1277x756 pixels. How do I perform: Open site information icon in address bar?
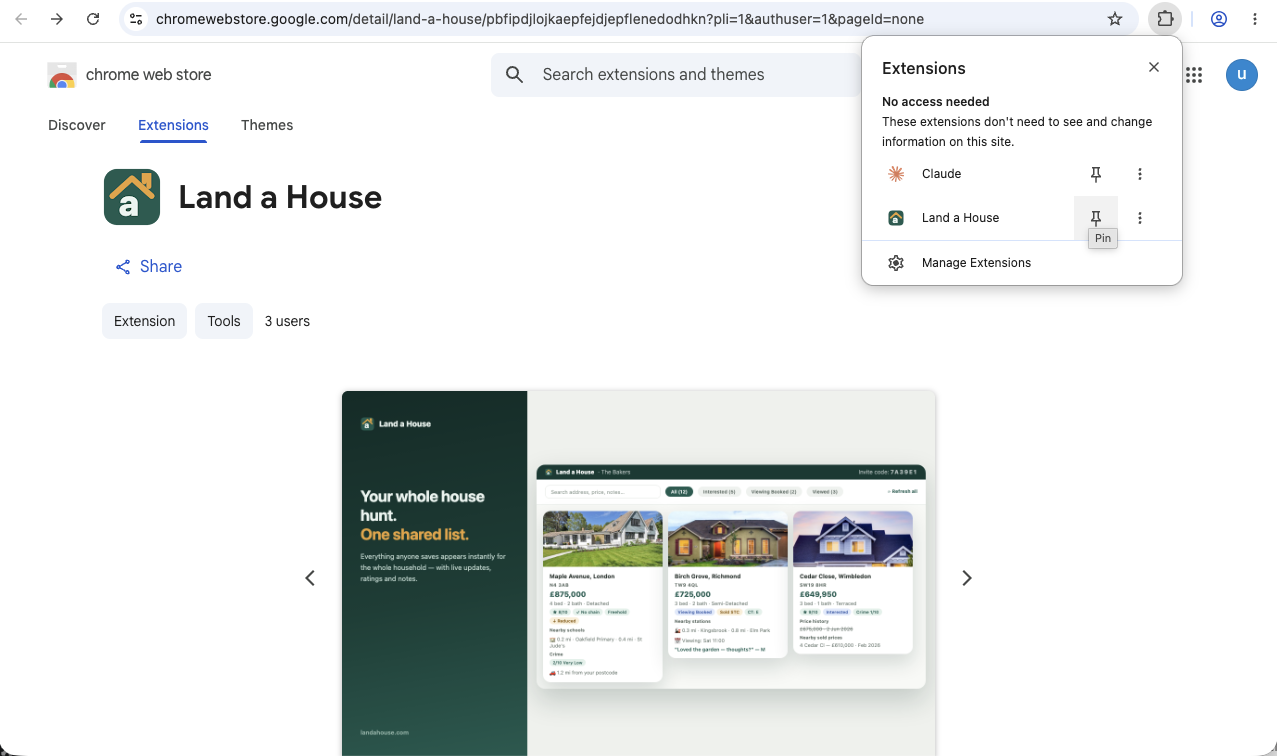coord(137,19)
